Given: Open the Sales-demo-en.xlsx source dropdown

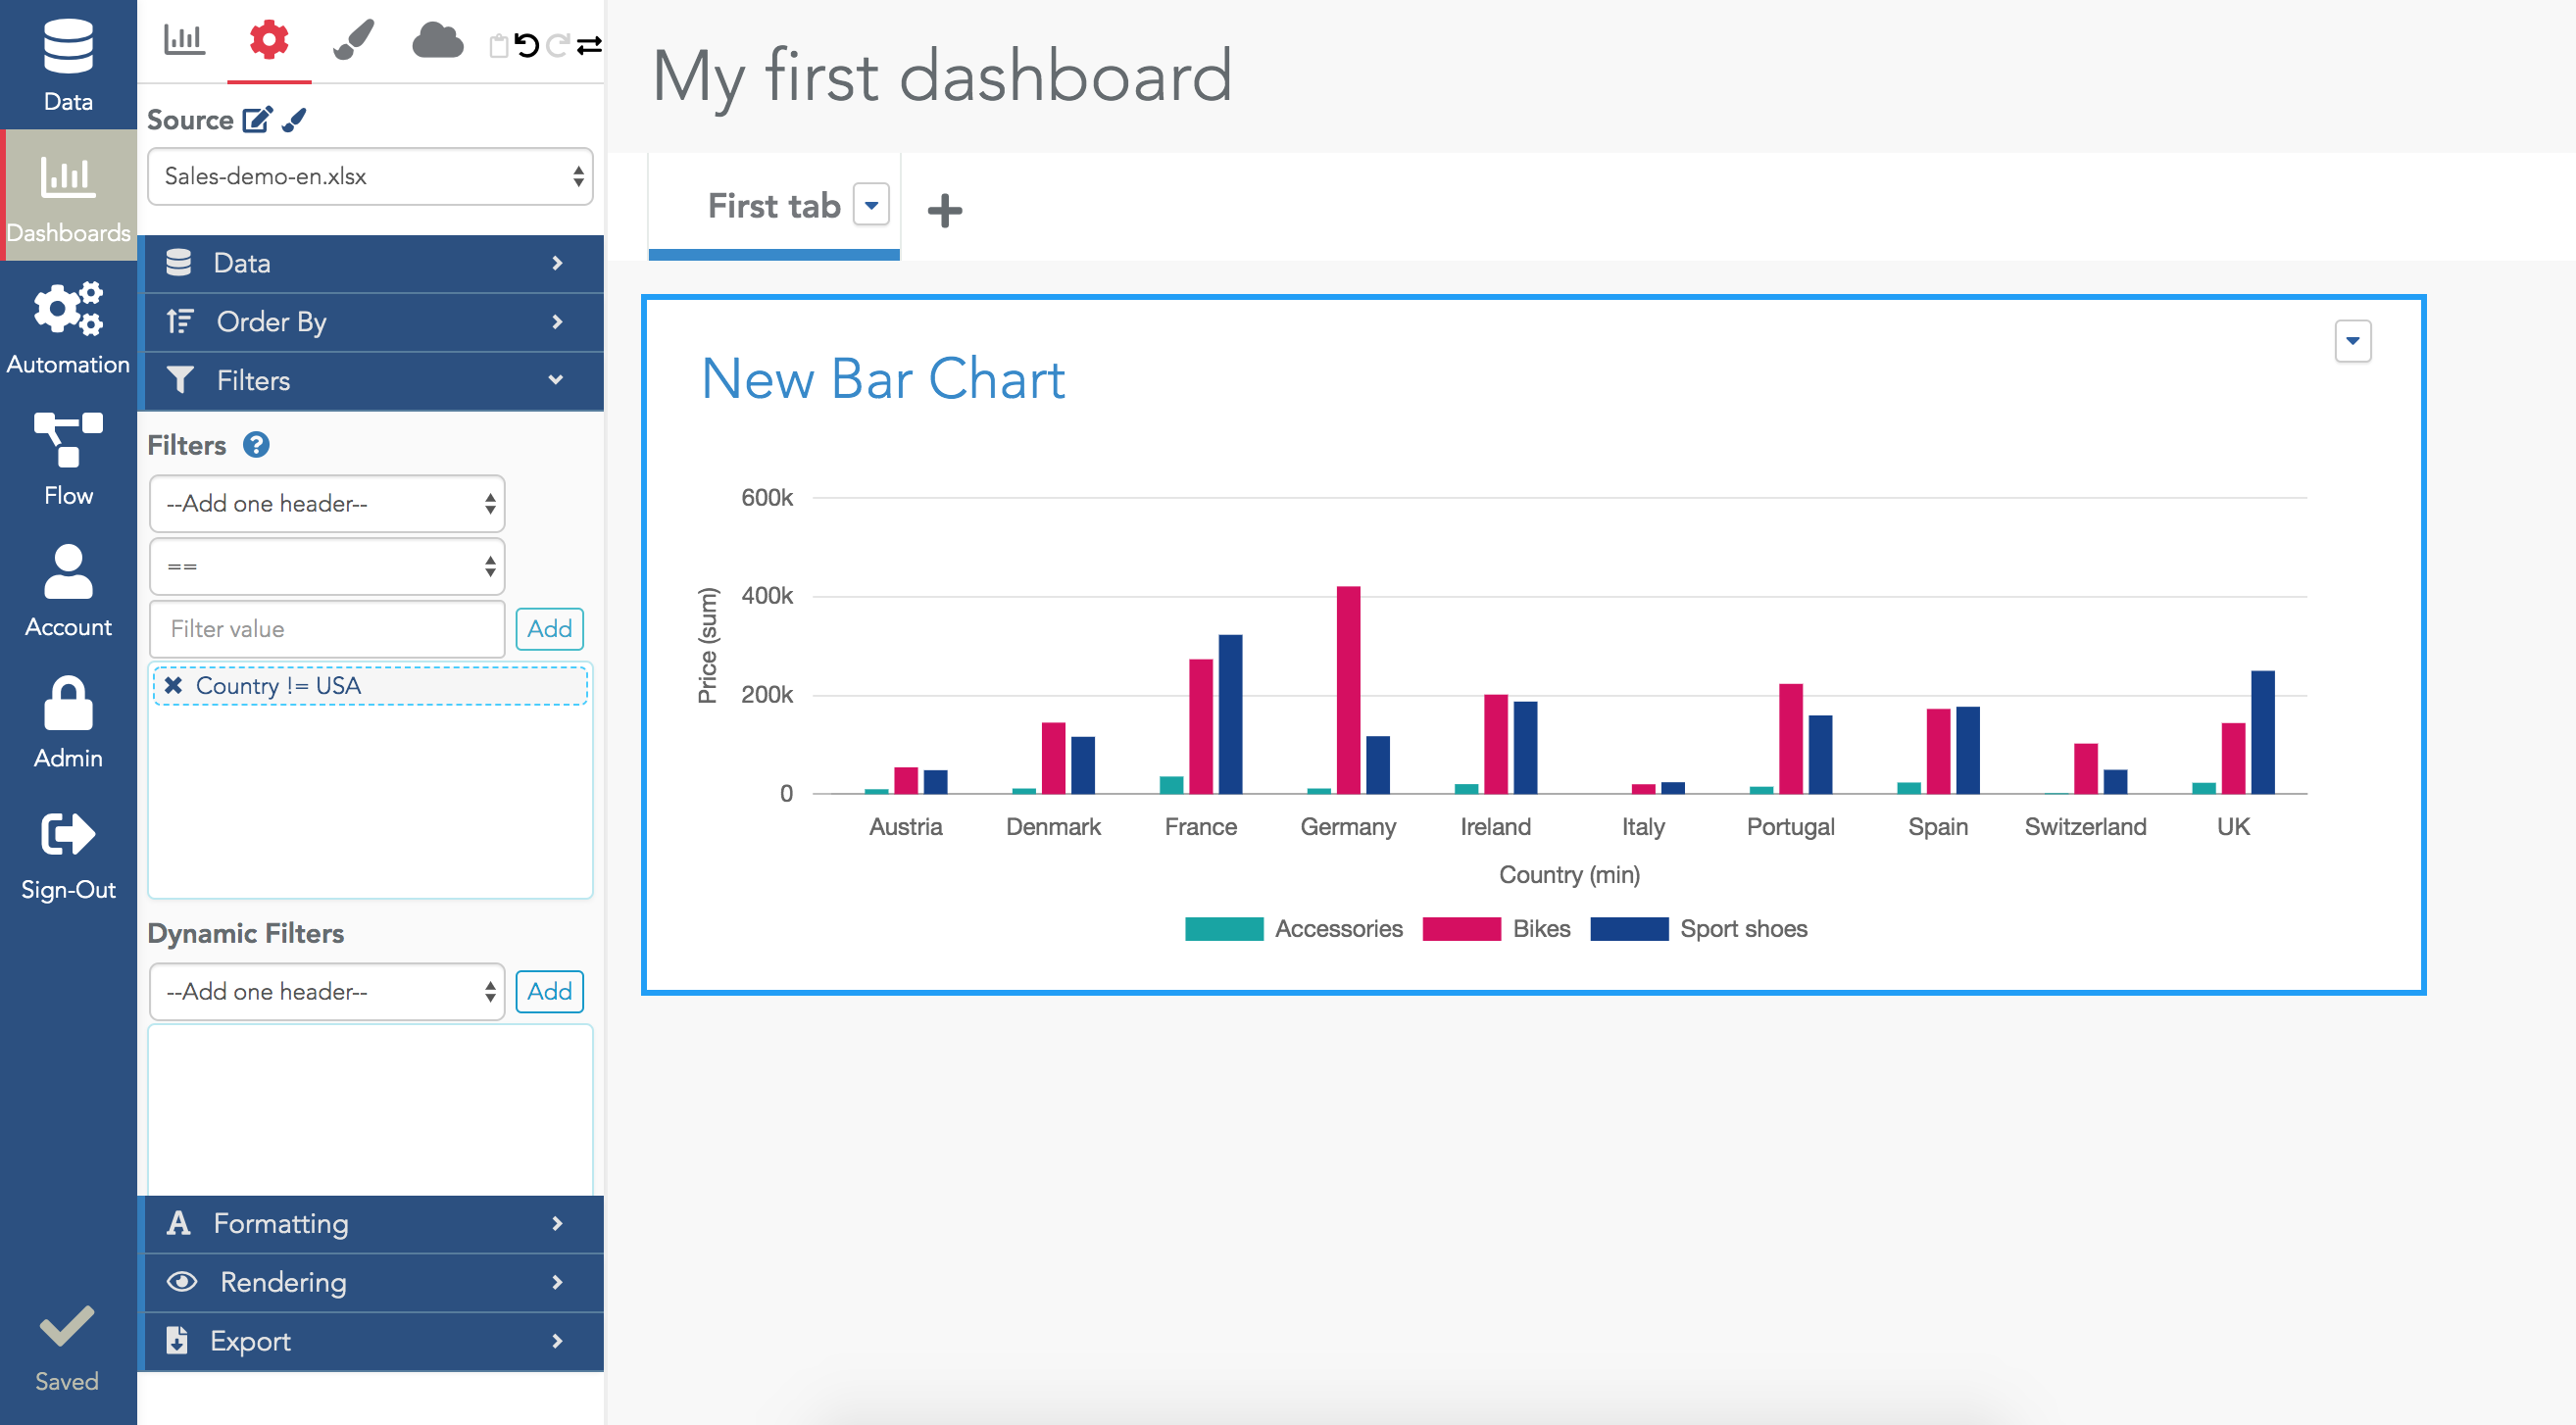Looking at the screenshot, I should pos(370,177).
